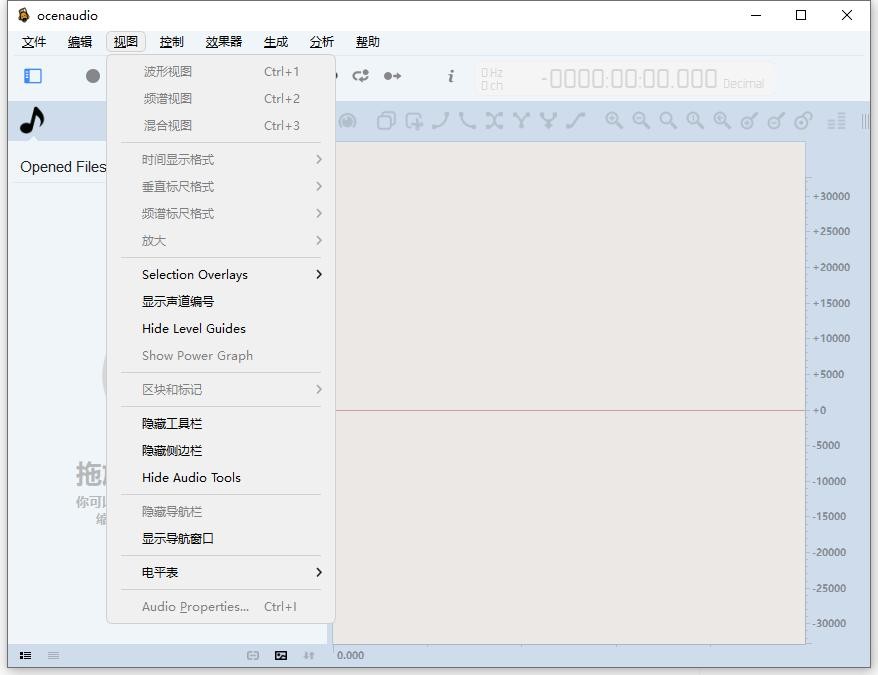878x675 pixels.
Task: Toggle Hide Level Guides option
Action: [x=221, y=328]
